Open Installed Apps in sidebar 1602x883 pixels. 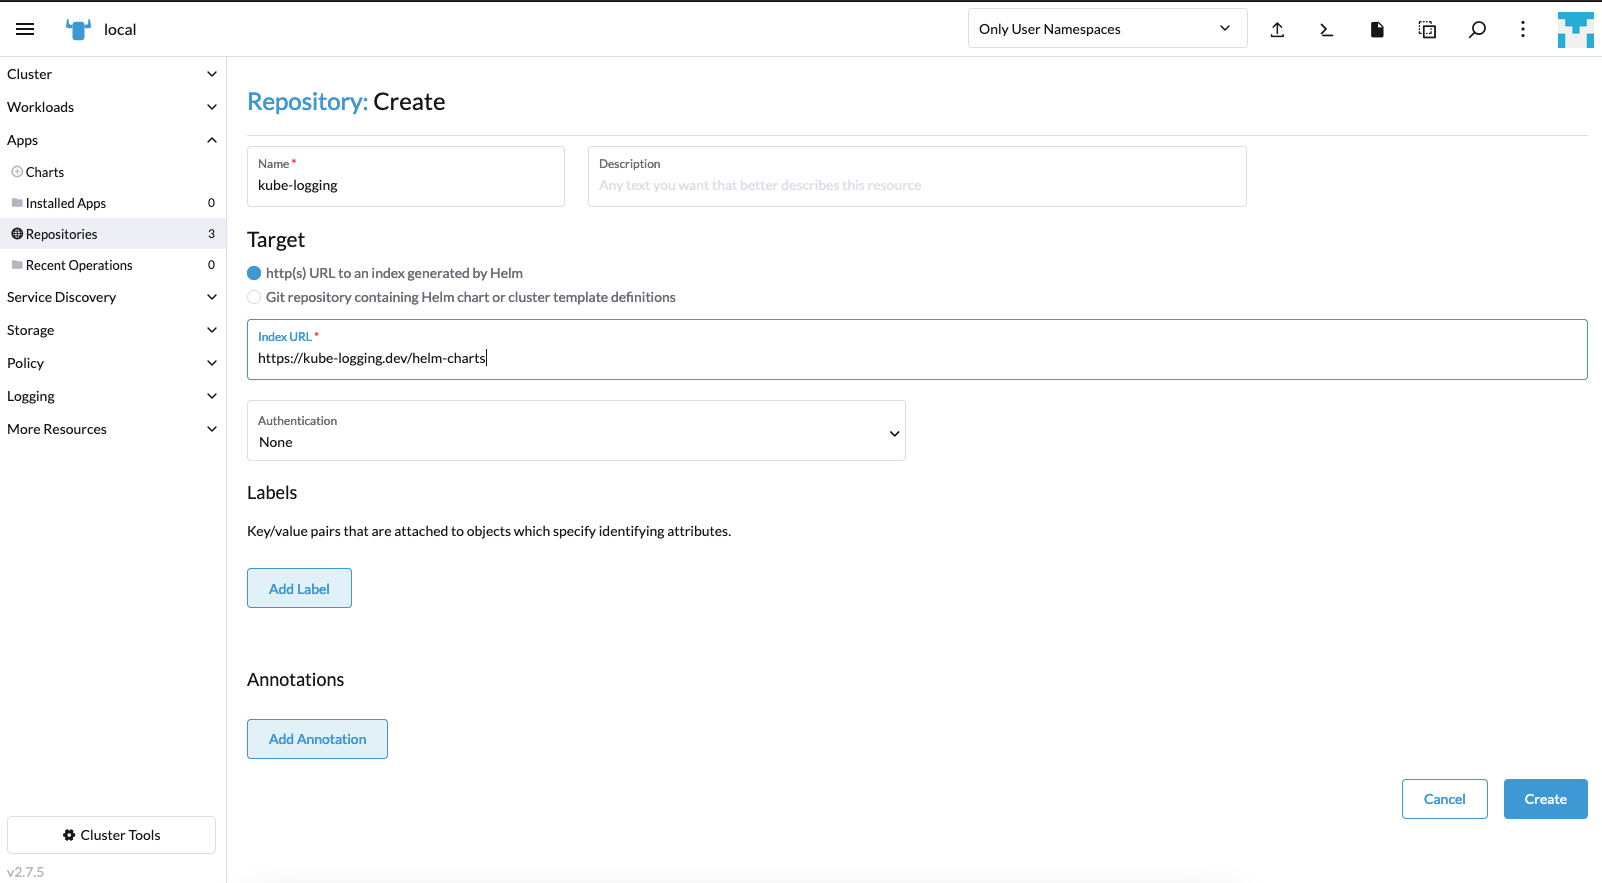[112, 203]
